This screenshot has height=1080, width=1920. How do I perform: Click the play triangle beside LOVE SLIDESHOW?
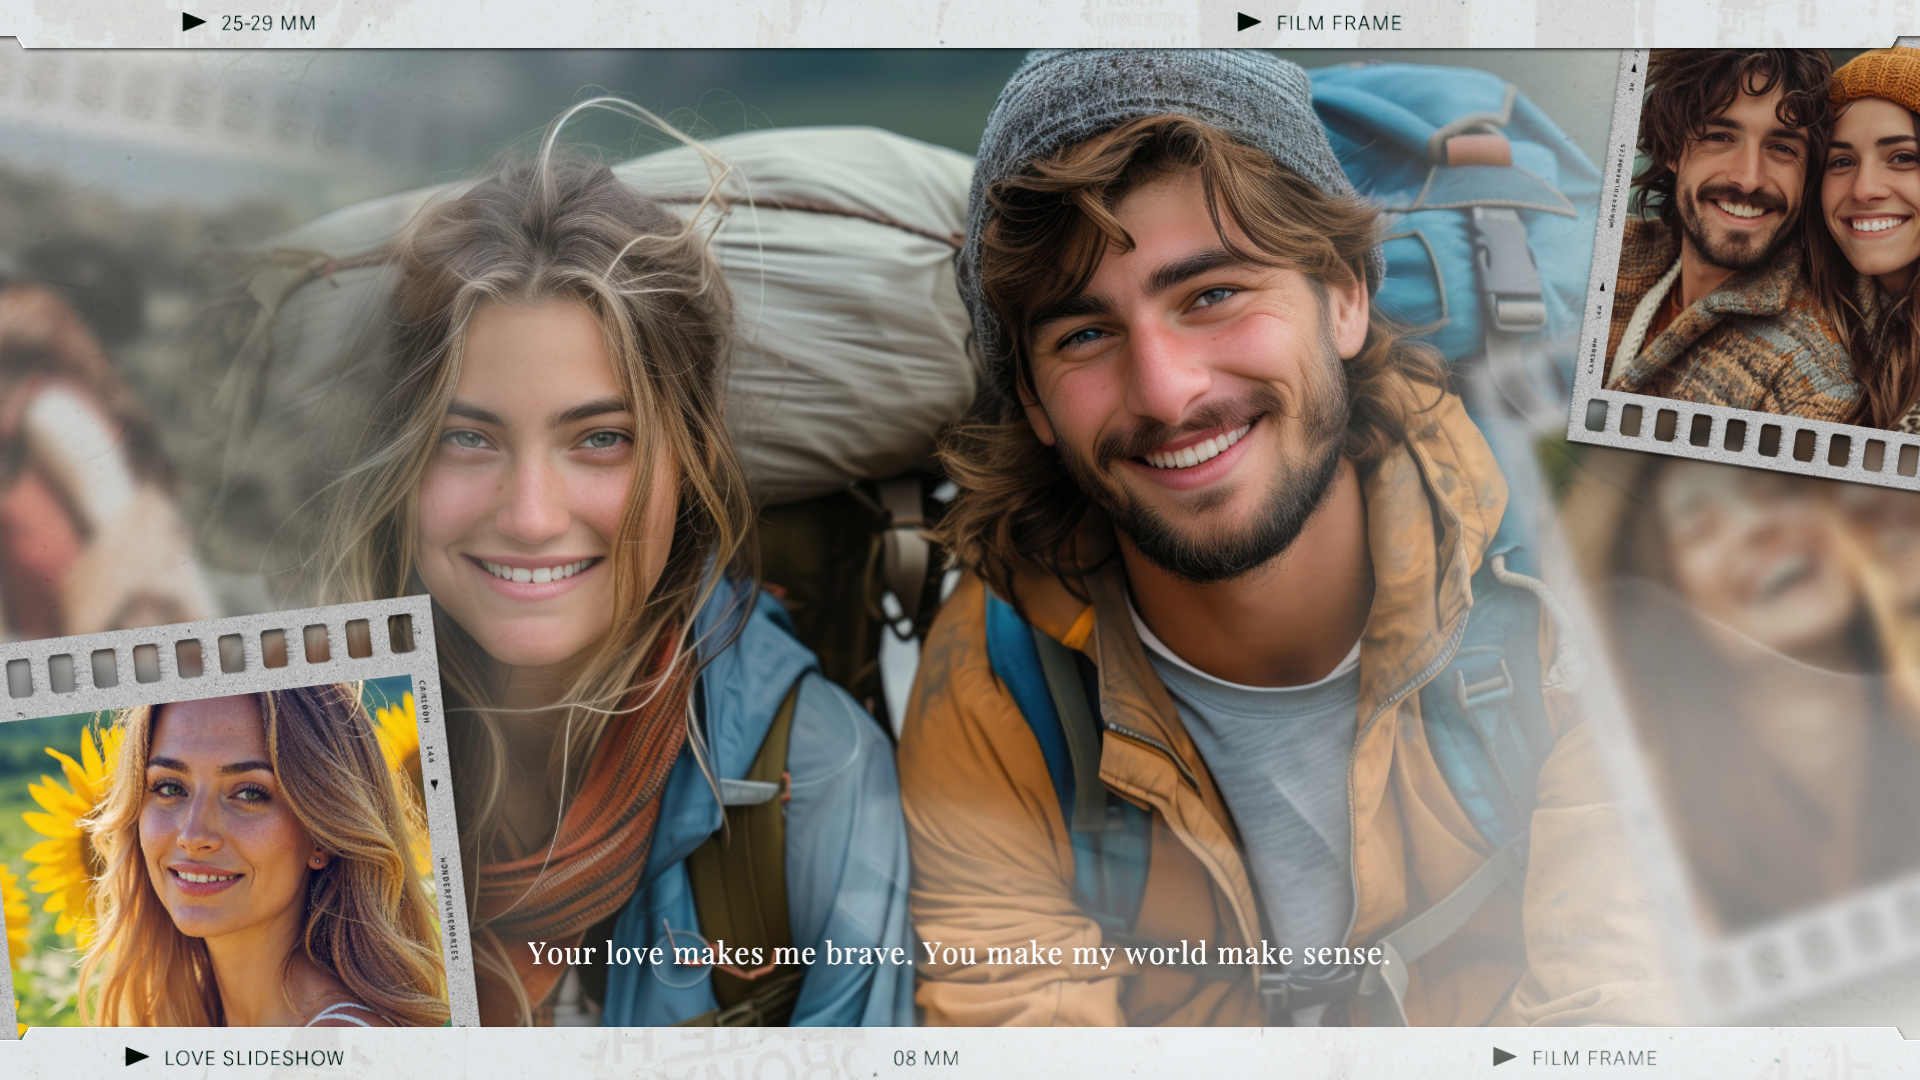[x=137, y=1057]
